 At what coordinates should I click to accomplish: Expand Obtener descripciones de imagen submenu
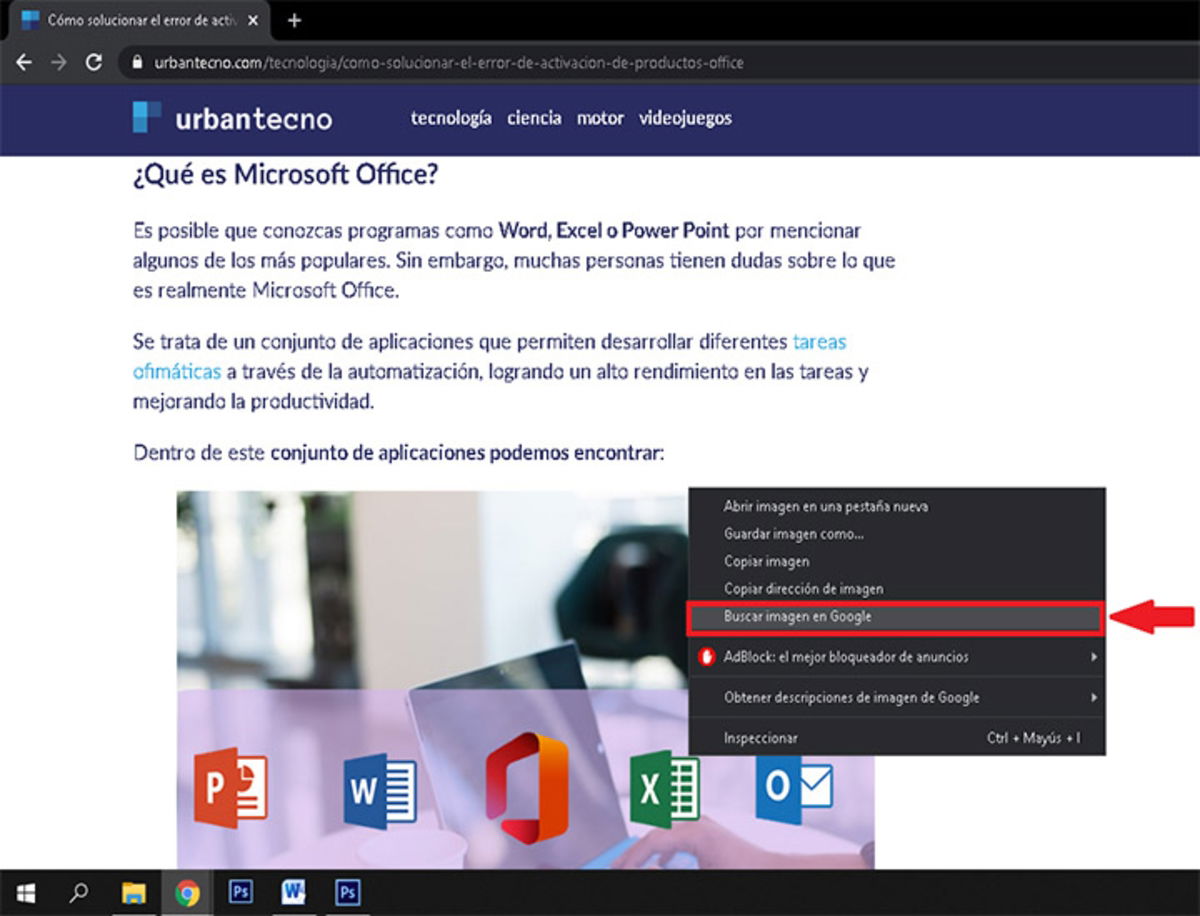coord(1094,697)
